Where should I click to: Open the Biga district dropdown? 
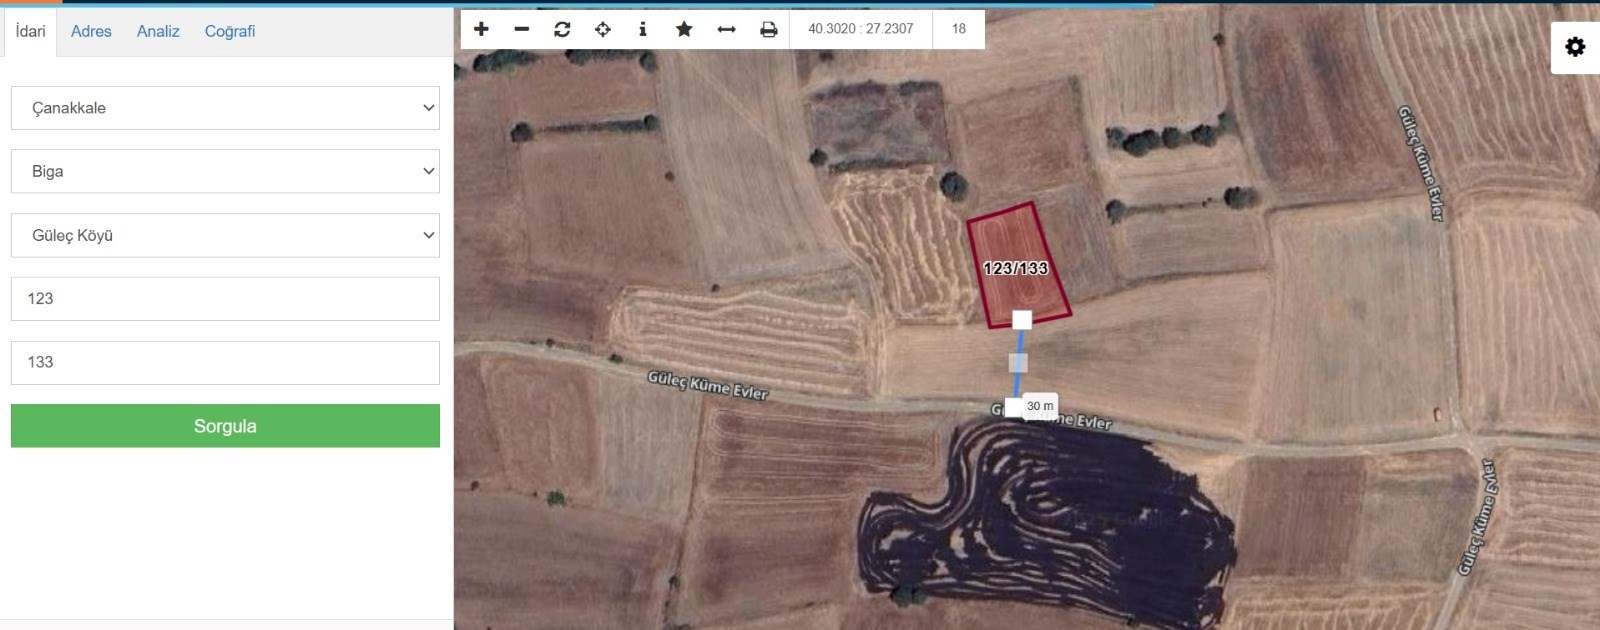click(225, 171)
